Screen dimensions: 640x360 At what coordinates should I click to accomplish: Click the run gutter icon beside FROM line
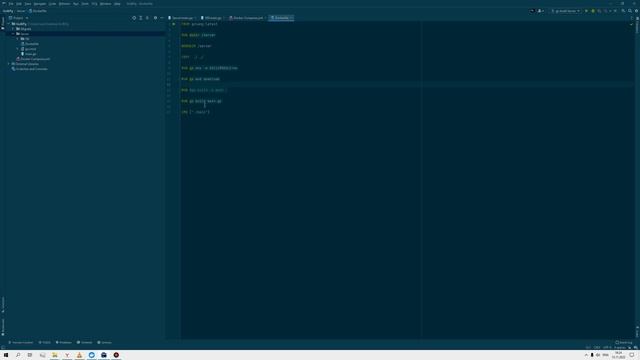pyautogui.click(x=174, y=24)
